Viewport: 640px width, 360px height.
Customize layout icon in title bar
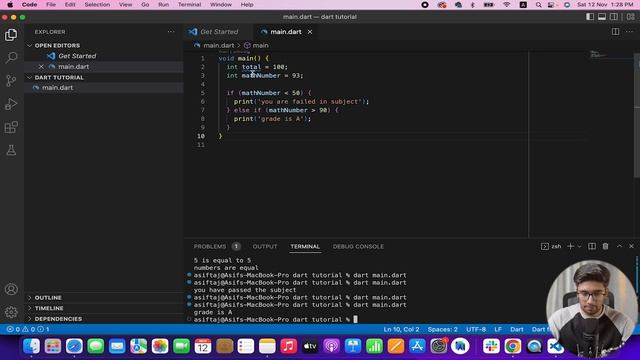(631, 17)
